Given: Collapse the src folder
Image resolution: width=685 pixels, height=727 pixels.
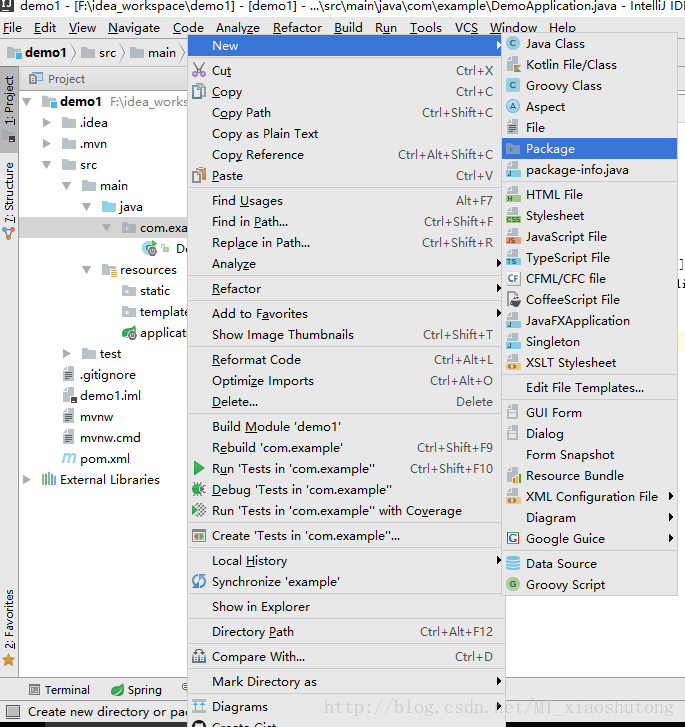Looking at the screenshot, I should (47, 165).
